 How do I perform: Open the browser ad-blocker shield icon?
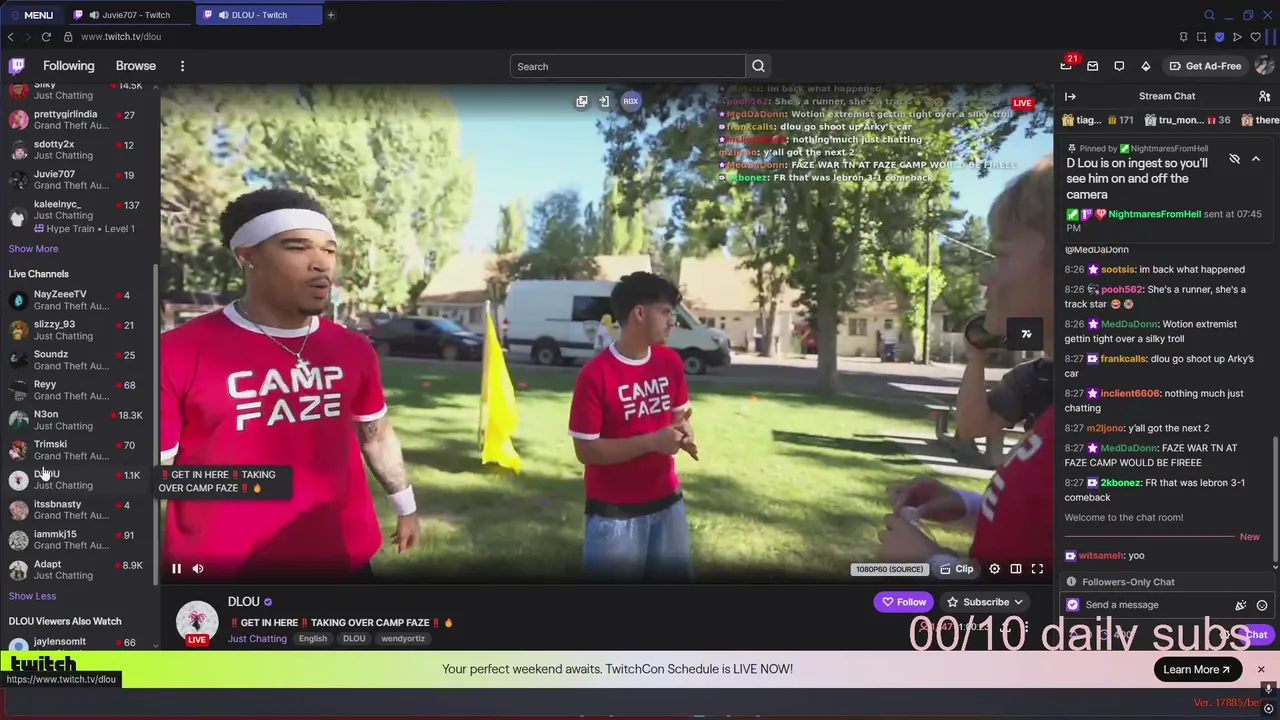[1219, 37]
